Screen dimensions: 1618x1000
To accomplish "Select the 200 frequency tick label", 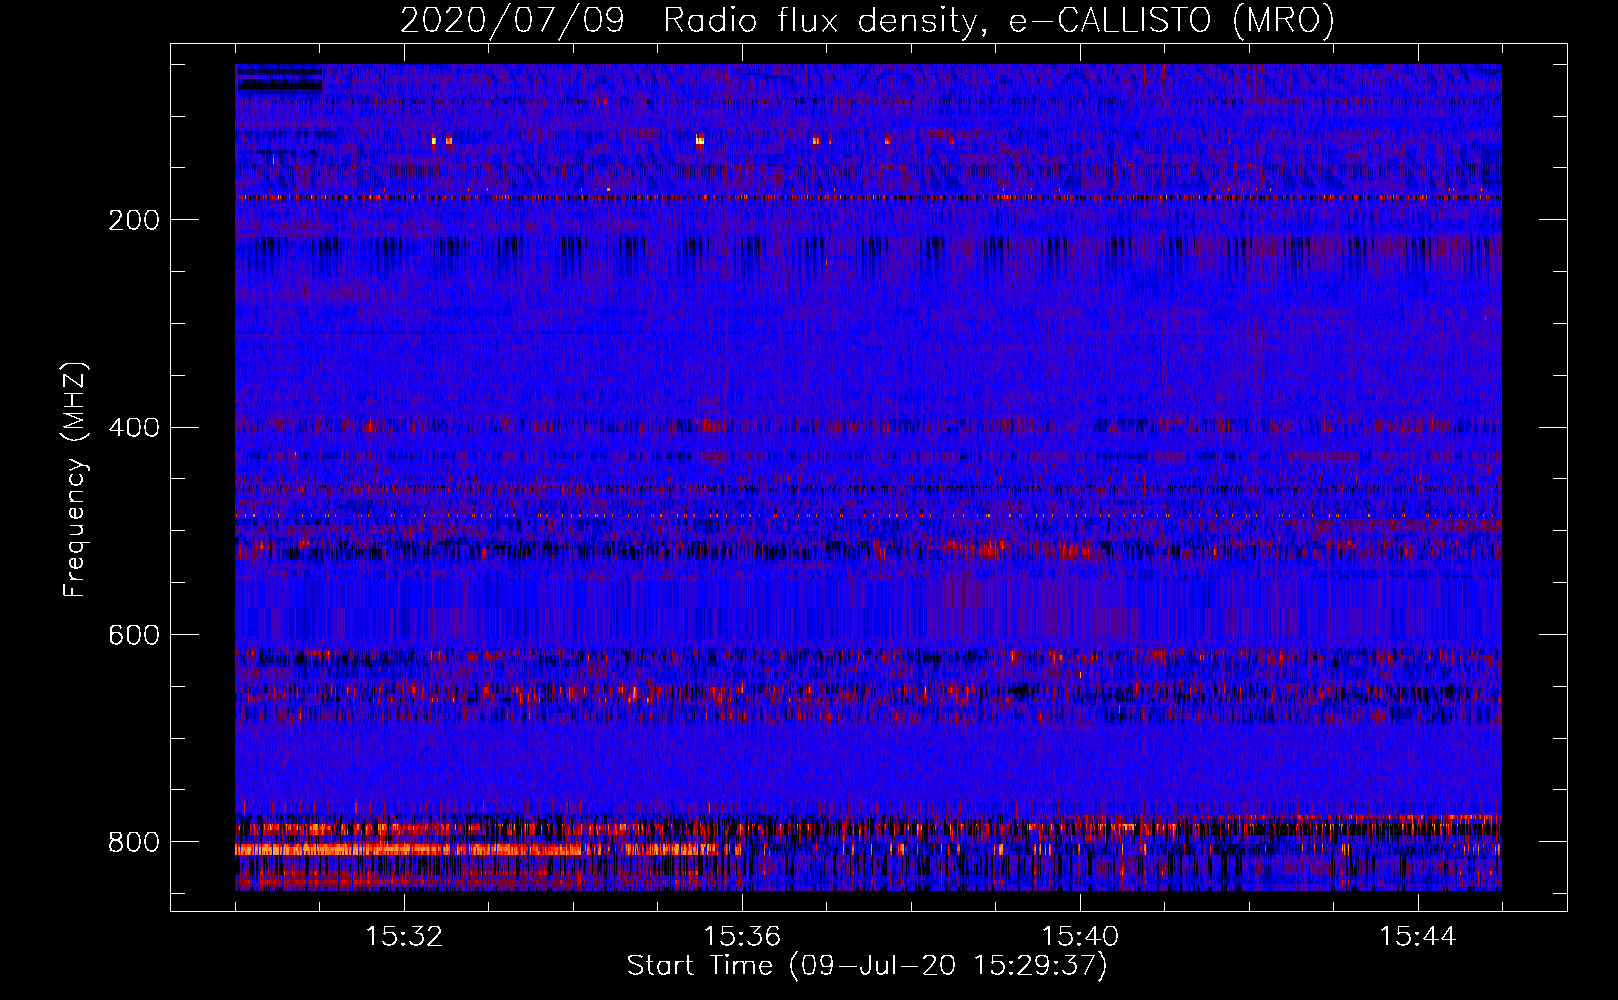I will (x=134, y=220).
